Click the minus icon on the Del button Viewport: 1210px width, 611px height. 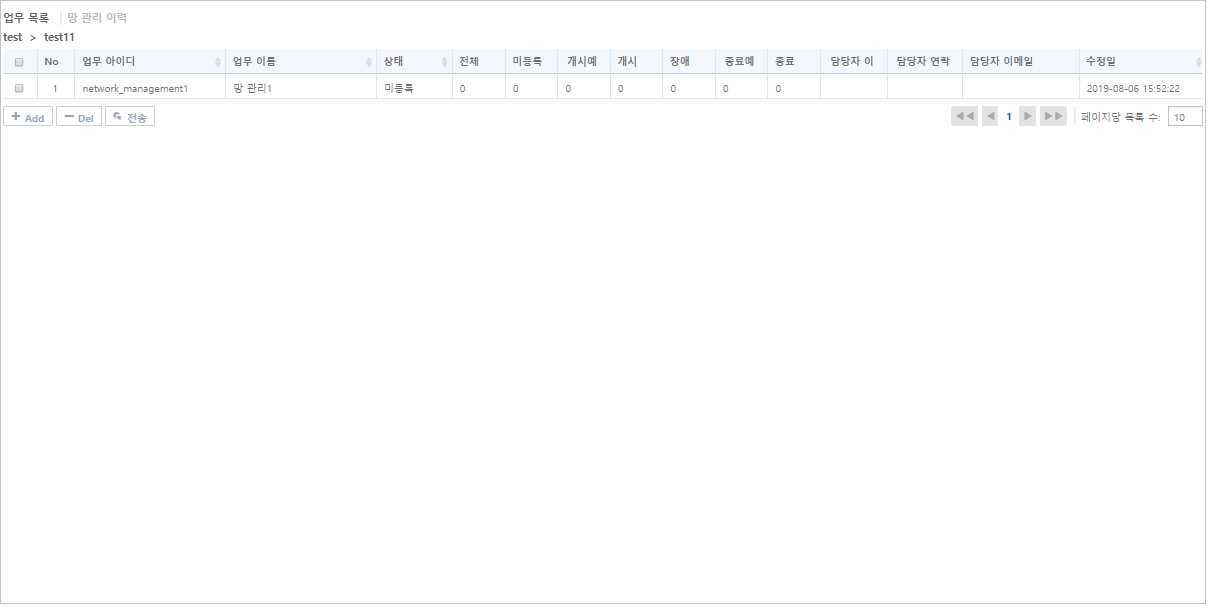pyautogui.click(x=69, y=117)
